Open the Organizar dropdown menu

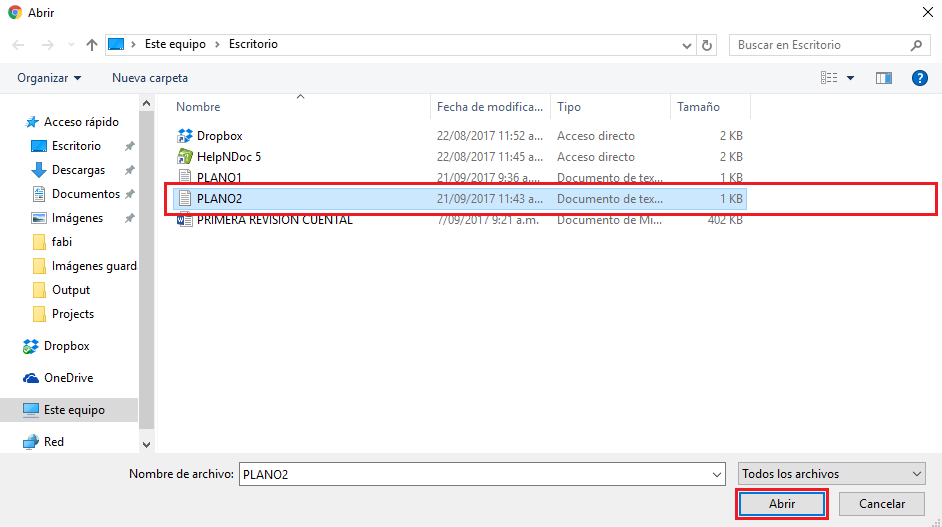[x=49, y=78]
